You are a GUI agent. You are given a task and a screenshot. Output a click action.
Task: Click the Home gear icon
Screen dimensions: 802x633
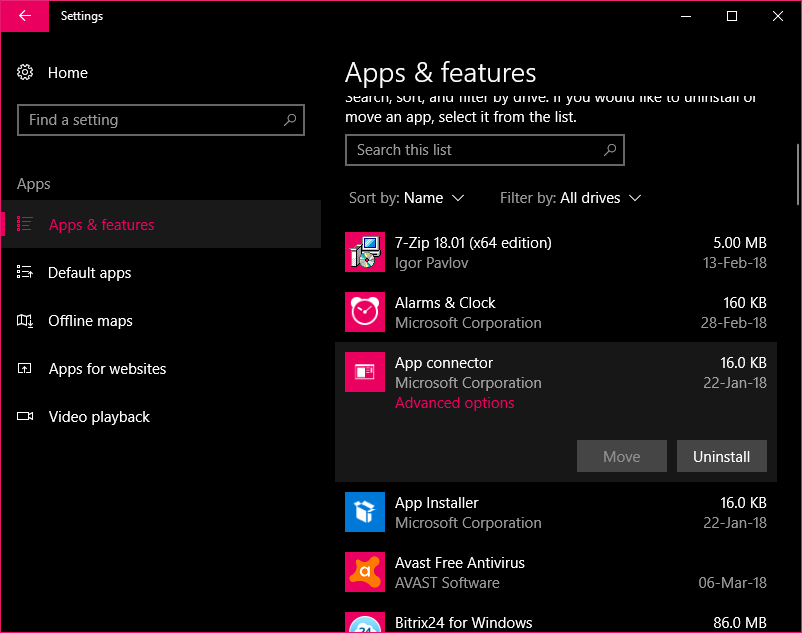click(x=25, y=72)
